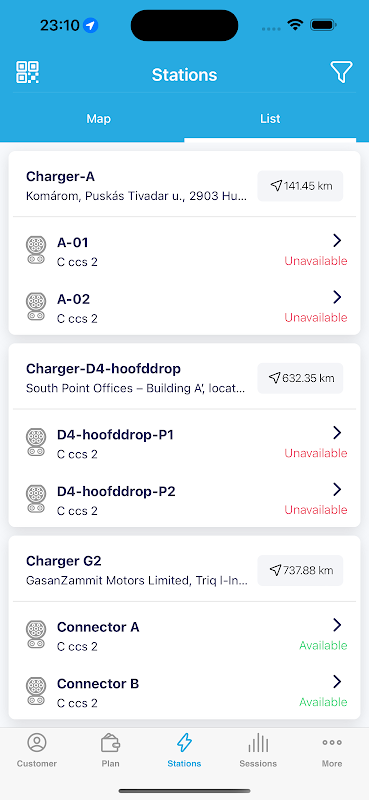Tap the 632.35 km navigation button

point(300,378)
